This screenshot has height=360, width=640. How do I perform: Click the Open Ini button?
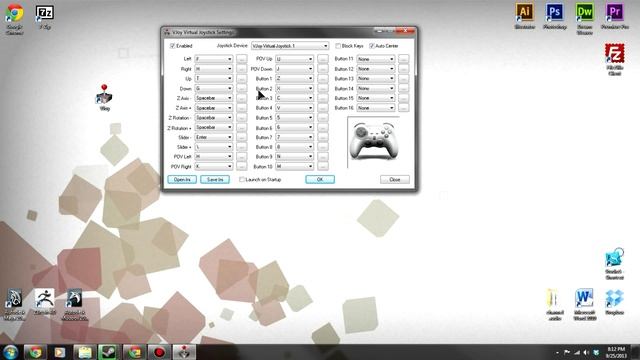pyautogui.click(x=182, y=180)
